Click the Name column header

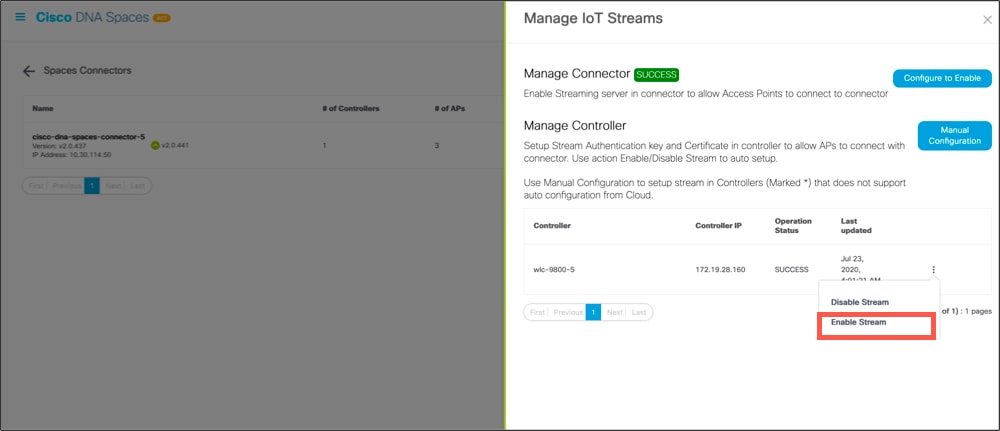click(x=43, y=108)
